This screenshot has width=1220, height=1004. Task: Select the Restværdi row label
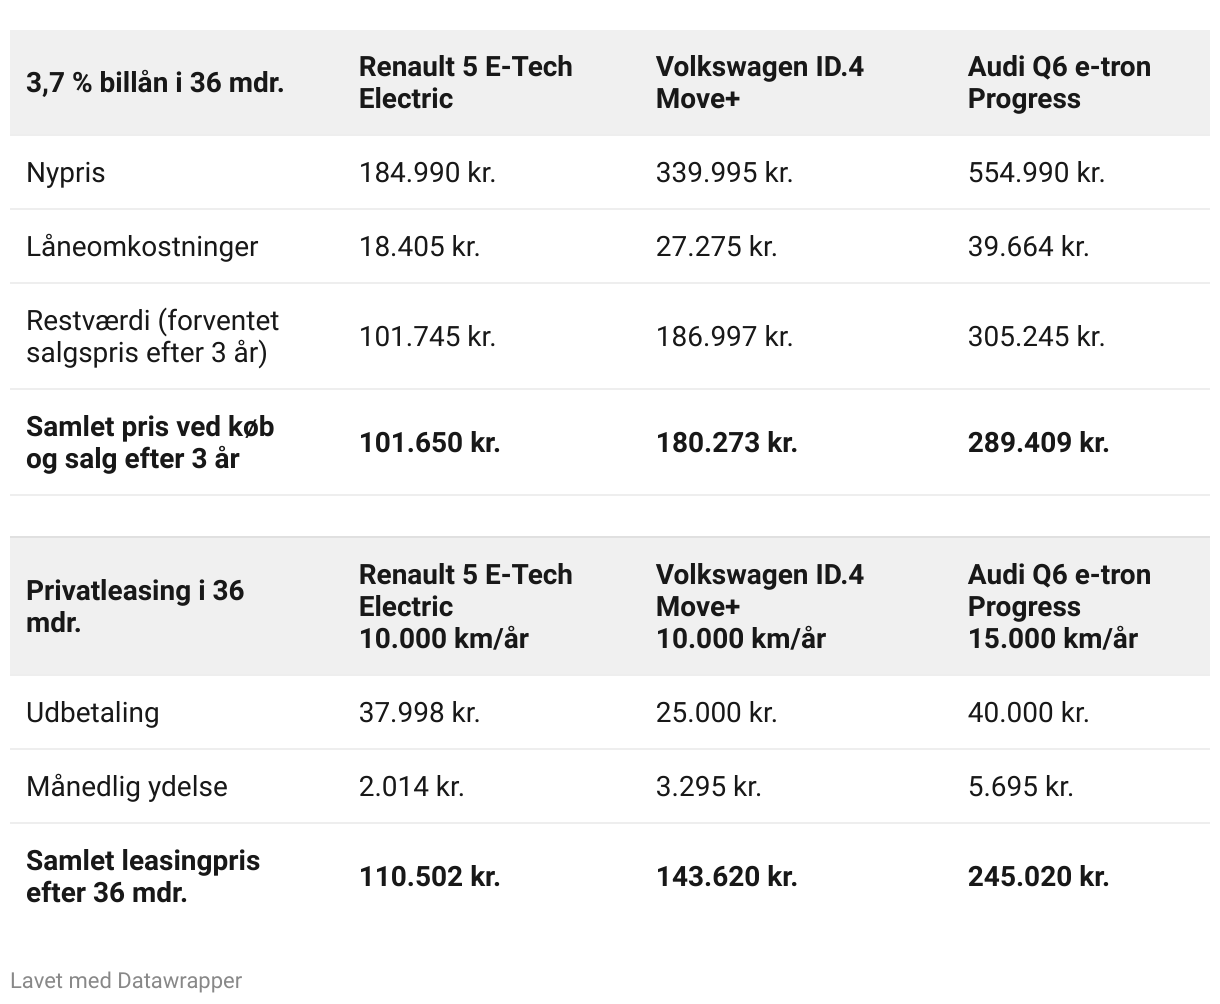[153, 336]
